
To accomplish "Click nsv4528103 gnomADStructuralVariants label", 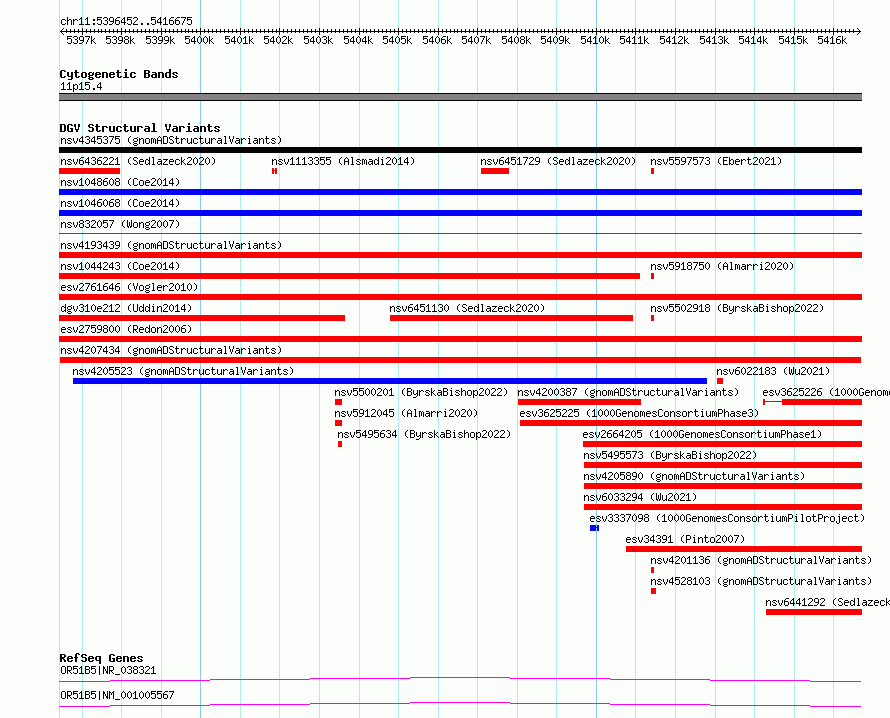I will (761, 581).
